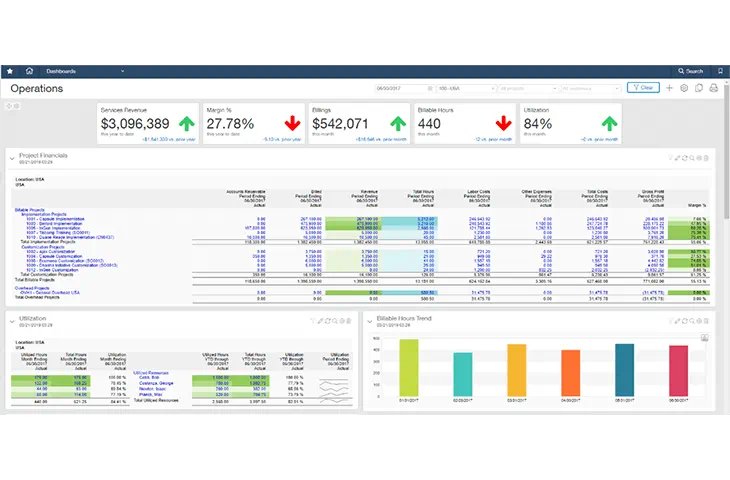Collapse the Billable Hours Trend panel
Screen dimensions: 730x480
[x=370, y=321]
